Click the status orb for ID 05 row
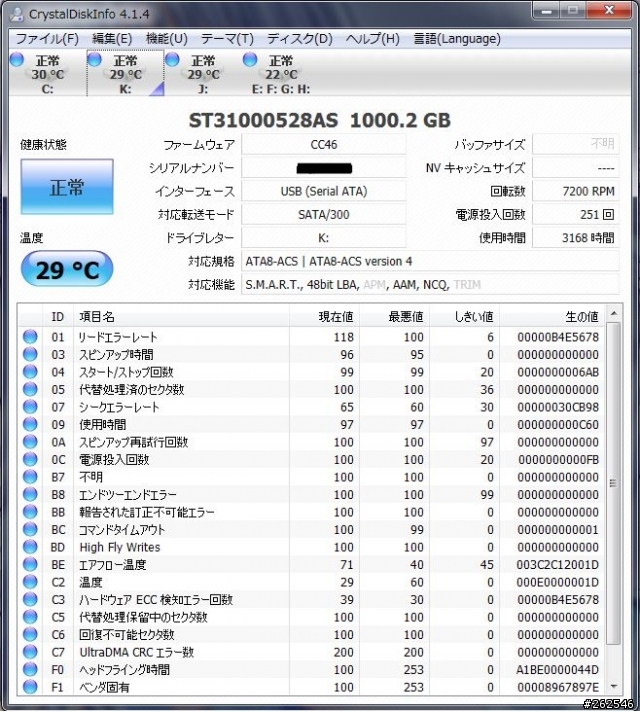640x712 pixels. coord(30,389)
